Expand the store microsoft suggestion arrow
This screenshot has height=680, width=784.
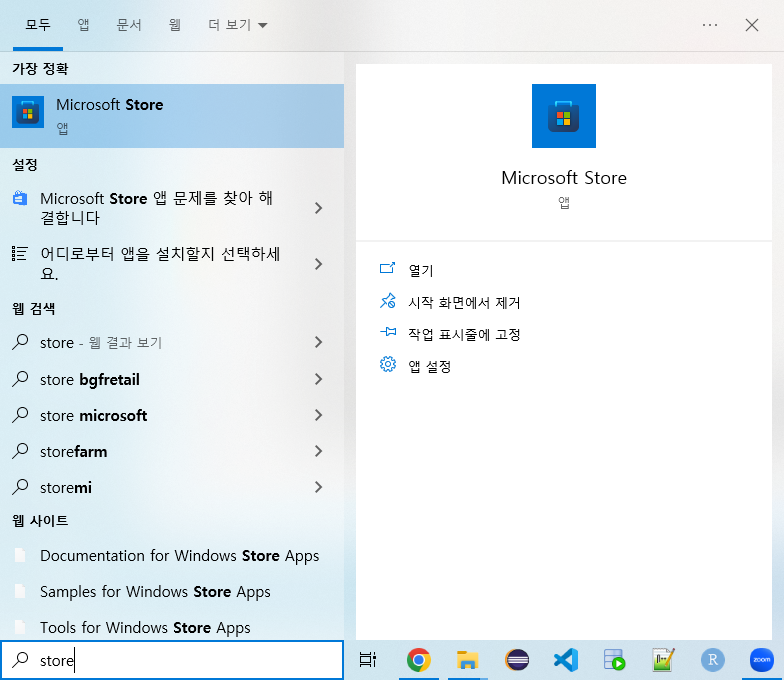click(x=318, y=415)
